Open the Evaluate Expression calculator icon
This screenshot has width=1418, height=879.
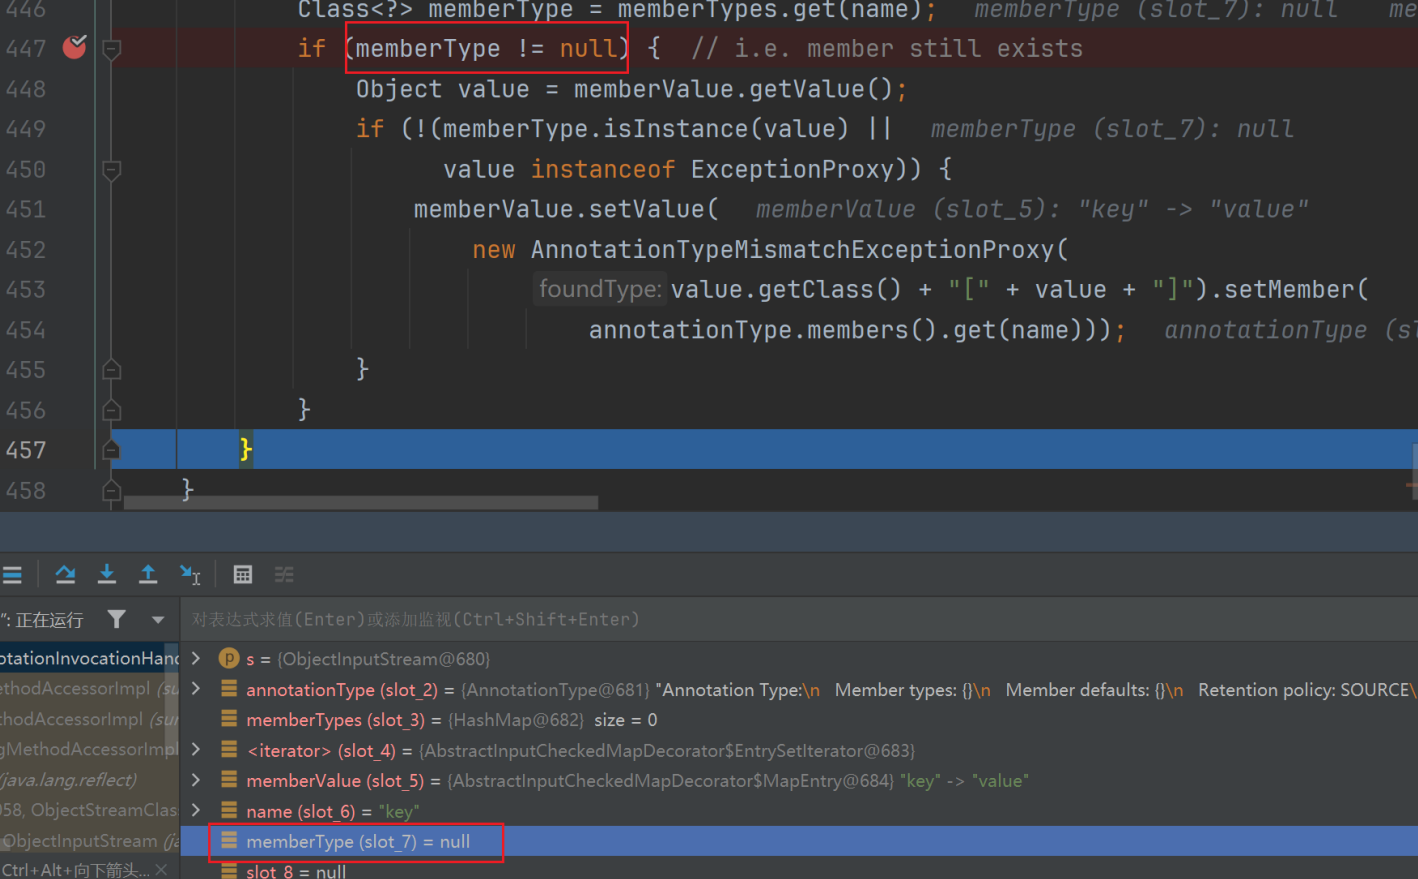coord(243,574)
